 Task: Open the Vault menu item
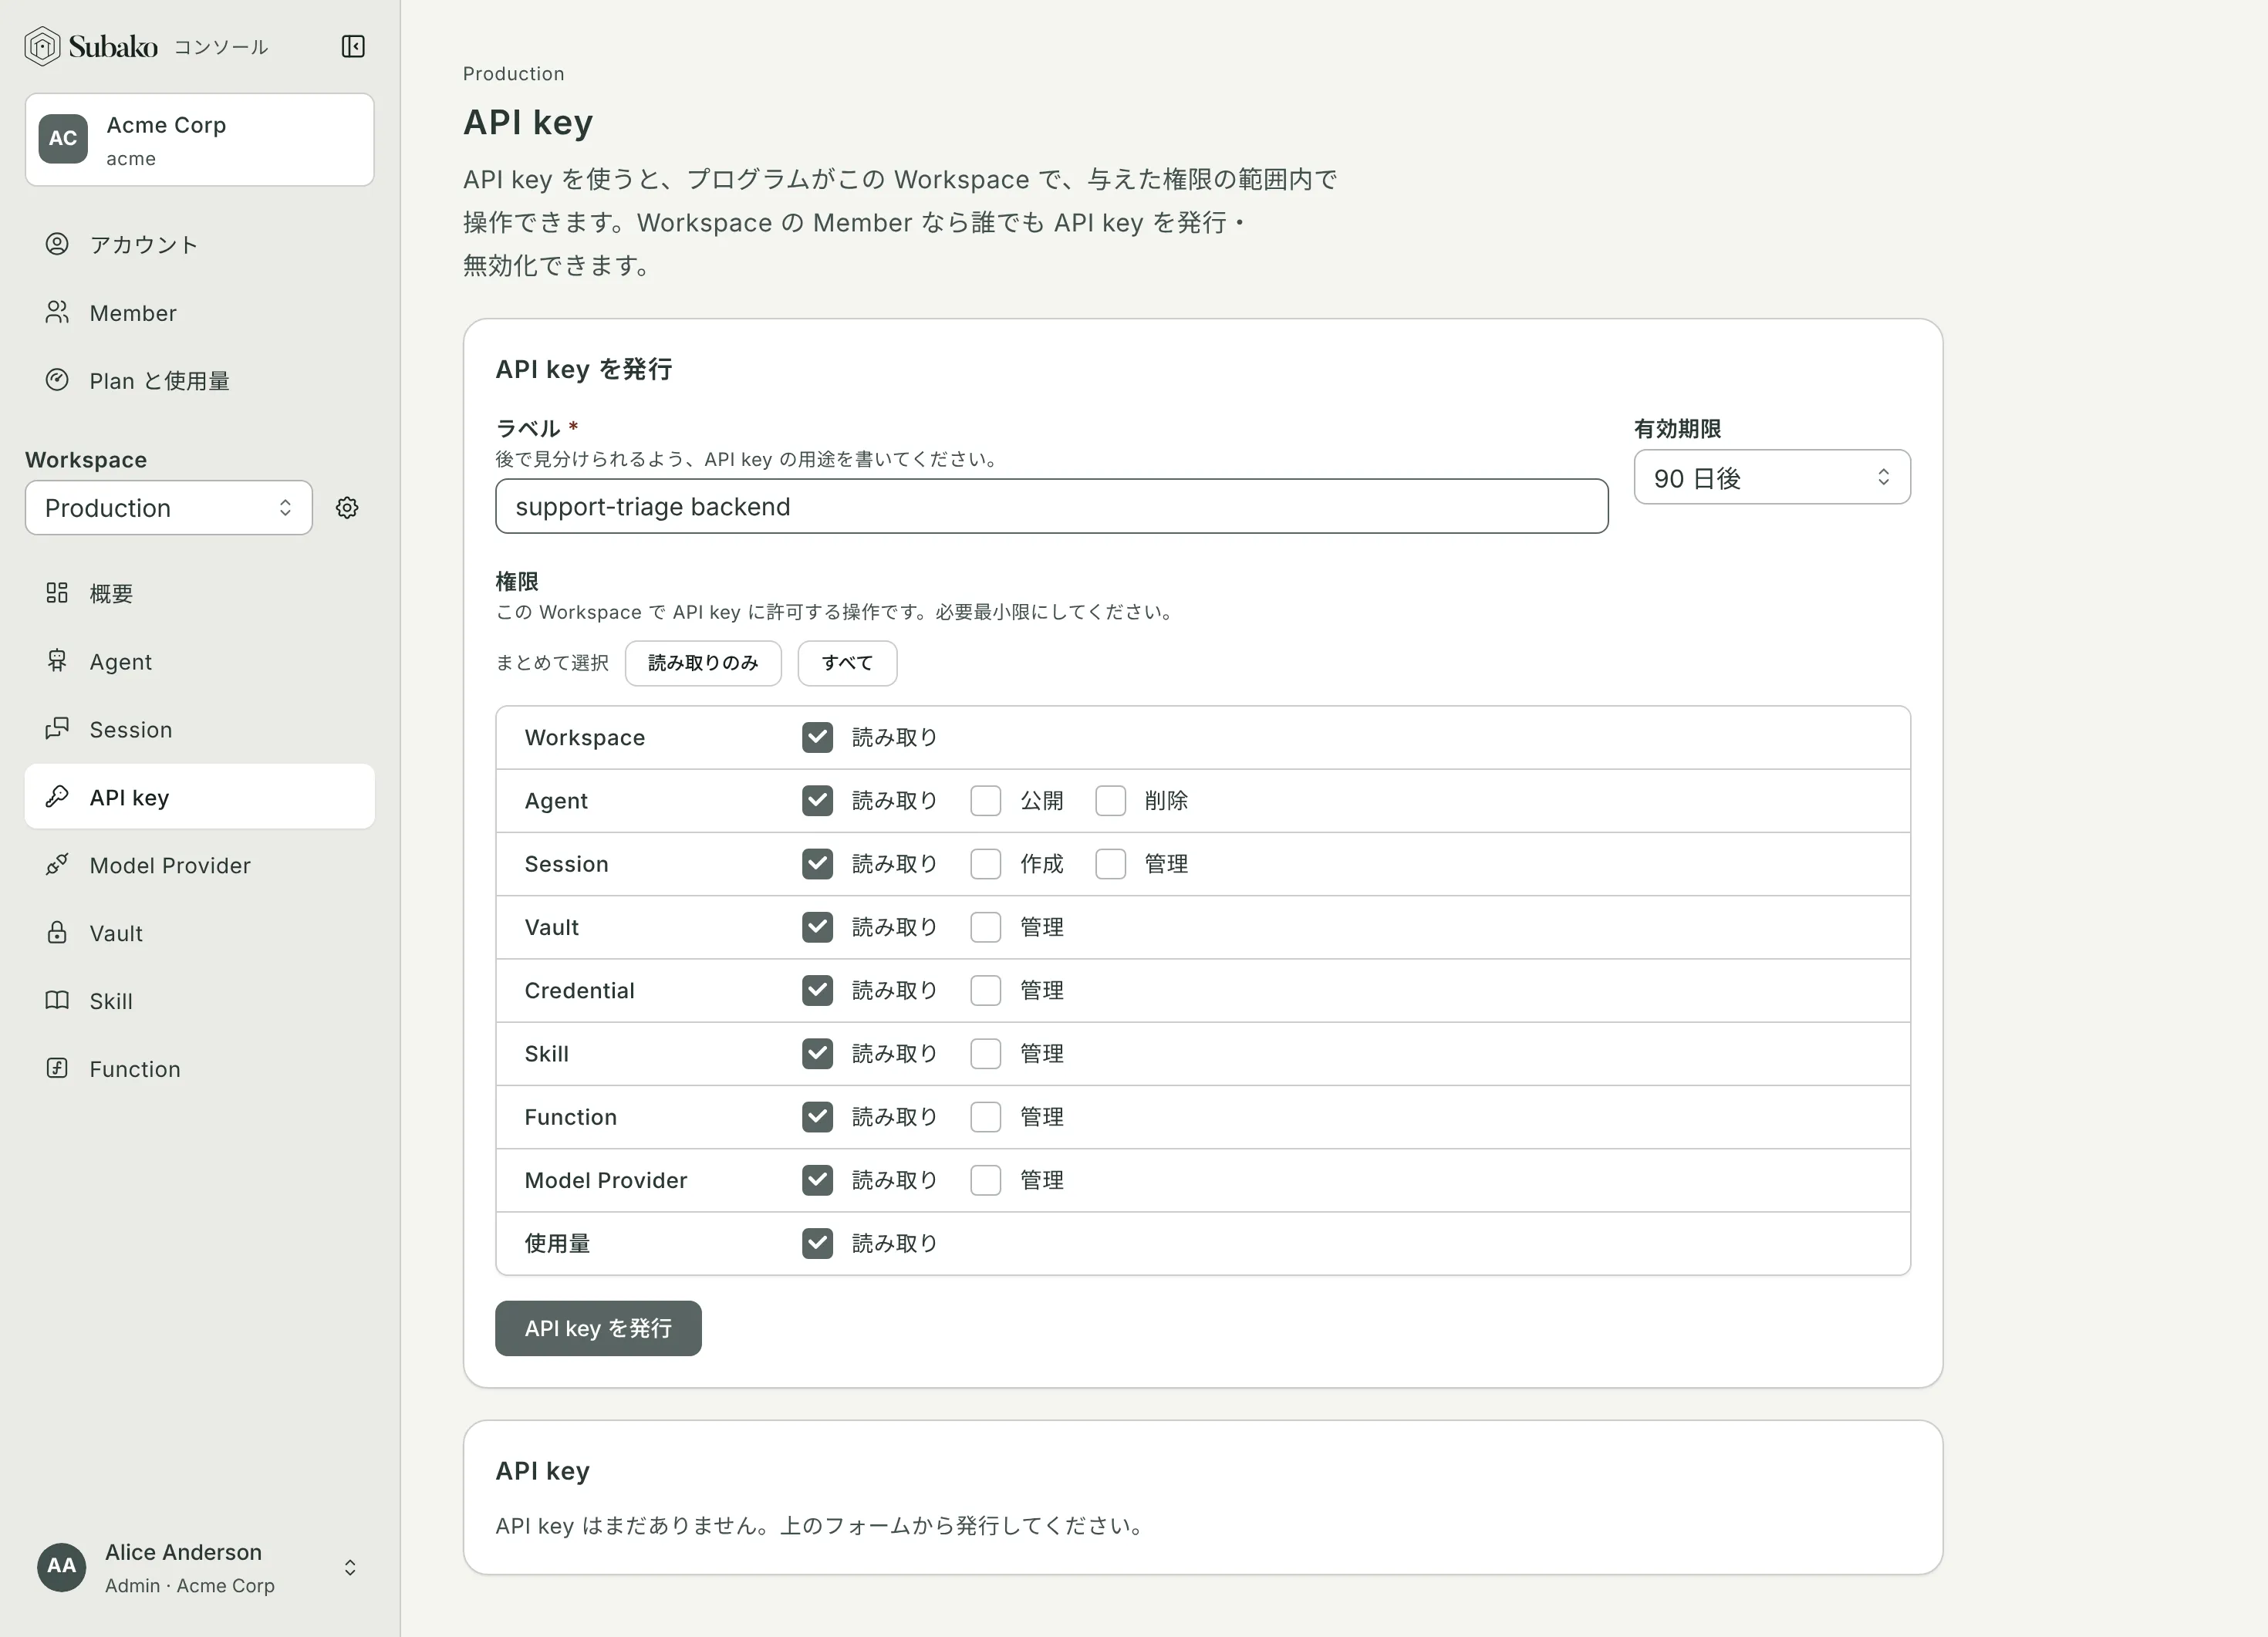point(199,933)
